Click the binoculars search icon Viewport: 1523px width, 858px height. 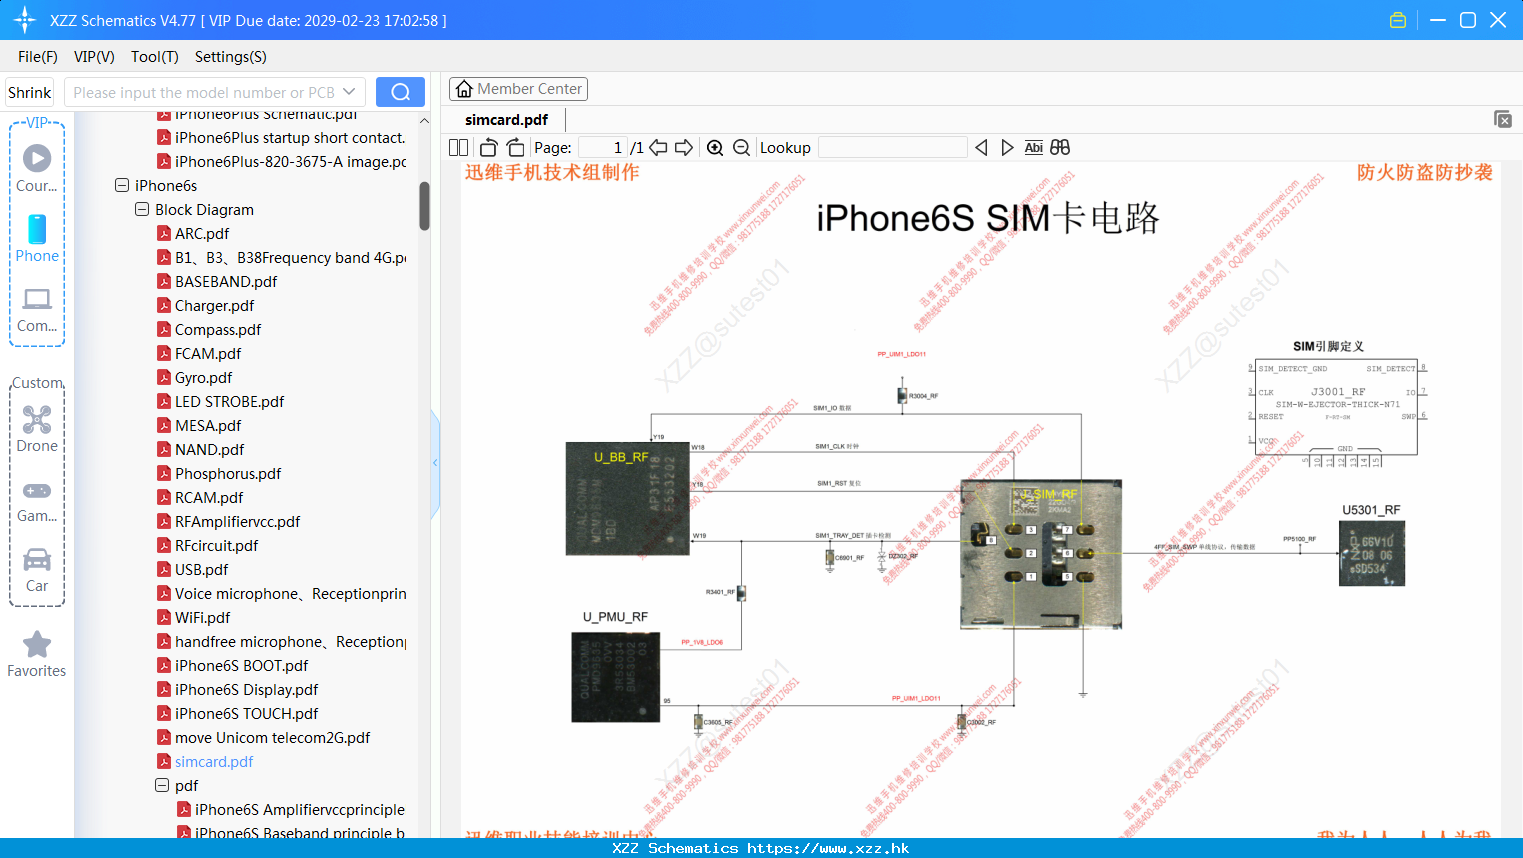point(1060,147)
